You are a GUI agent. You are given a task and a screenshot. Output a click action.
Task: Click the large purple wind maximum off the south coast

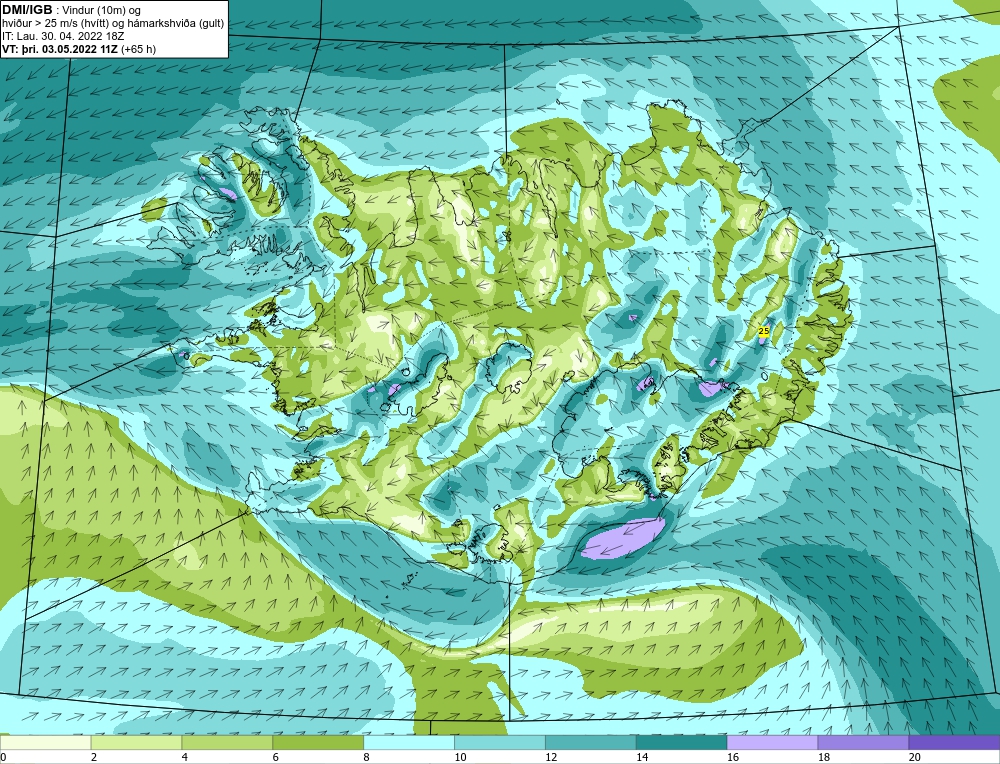(x=624, y=538)
